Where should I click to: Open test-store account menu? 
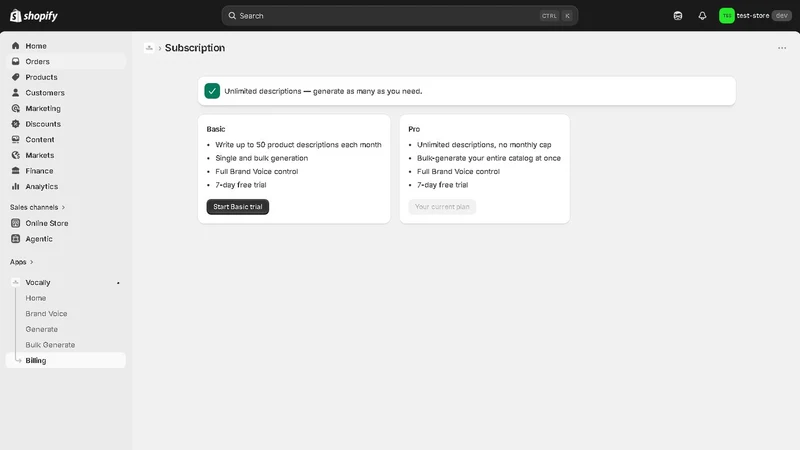(x=755, y=16)
